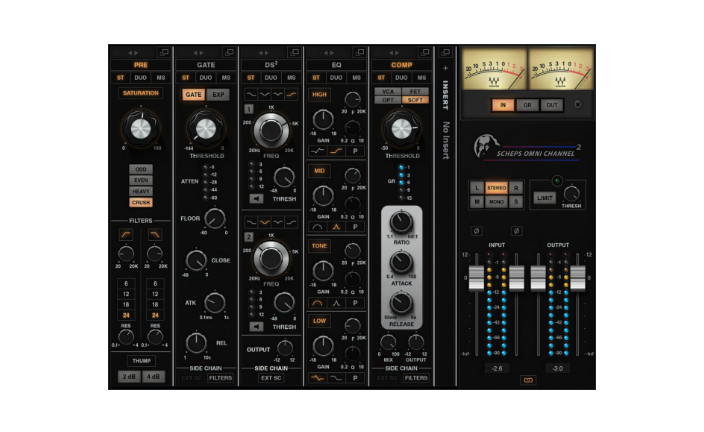
Task: Click the right OUTPUT fader handle
Action: click(x=578, y=278)
